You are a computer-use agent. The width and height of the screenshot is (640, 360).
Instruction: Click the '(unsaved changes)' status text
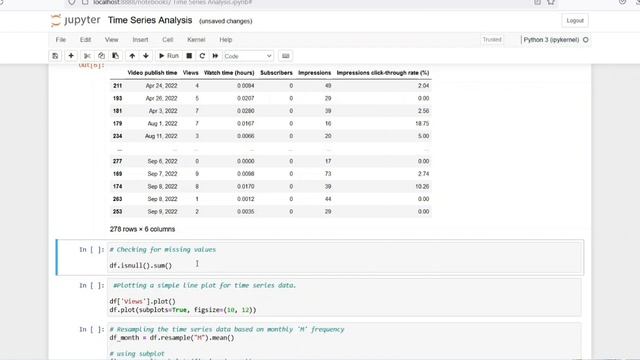(x=225, y=21)
